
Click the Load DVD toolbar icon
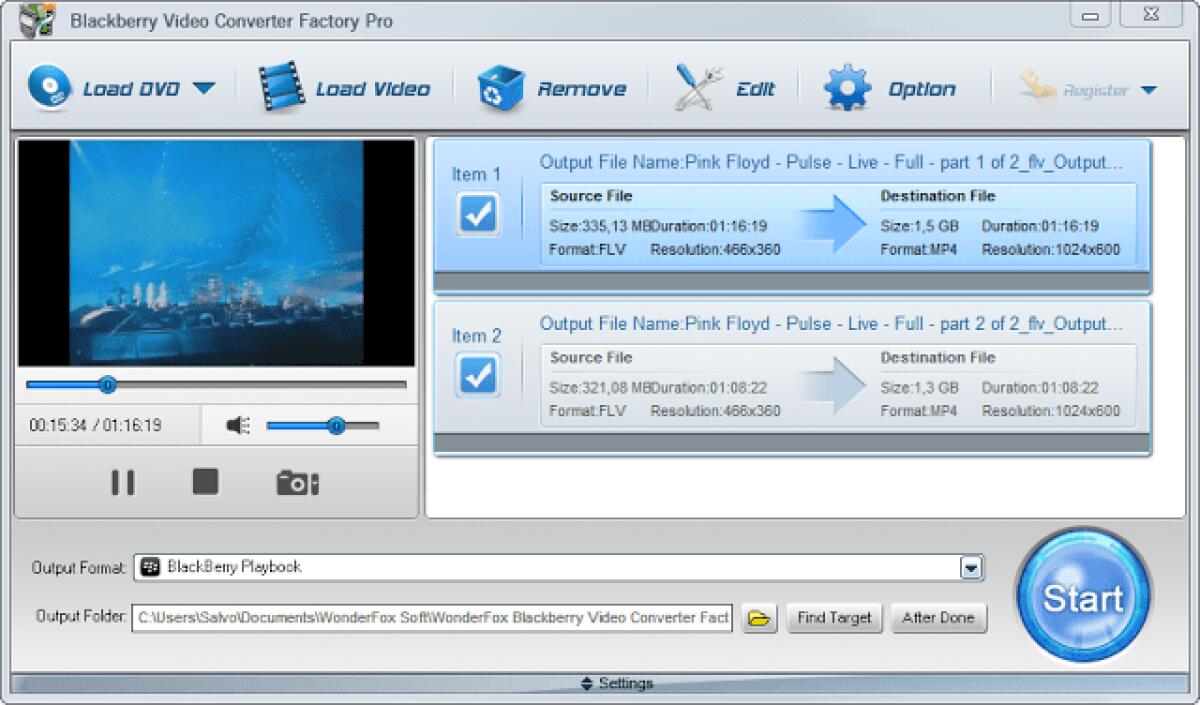(49, 87)
